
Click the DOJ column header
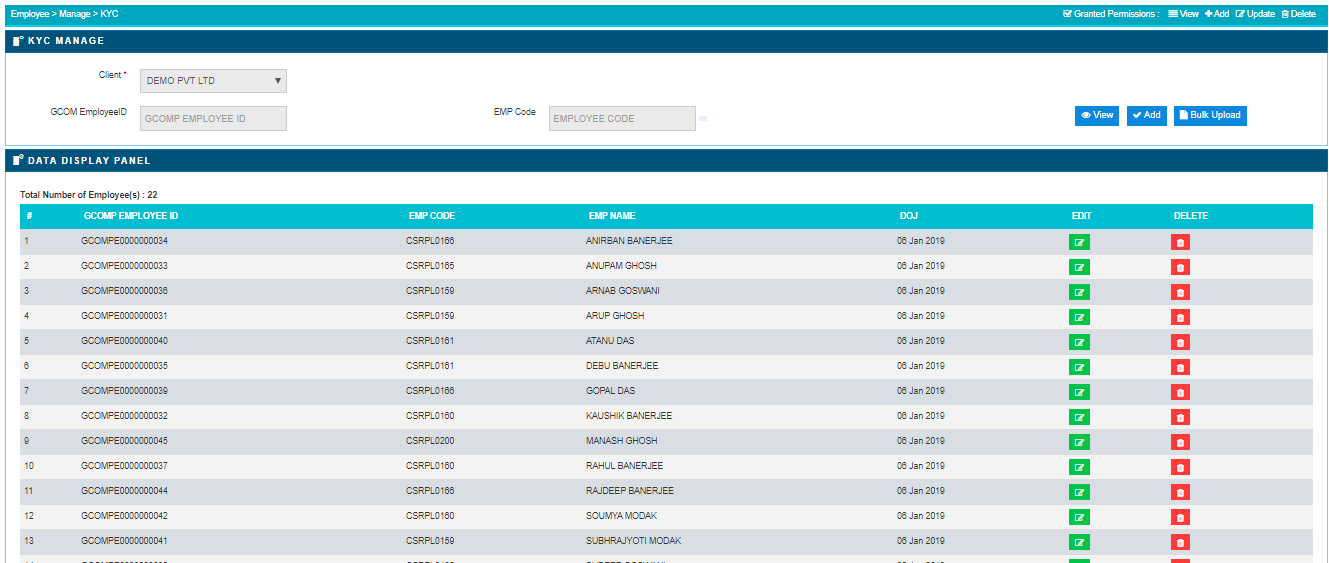[x=908, y=216]
